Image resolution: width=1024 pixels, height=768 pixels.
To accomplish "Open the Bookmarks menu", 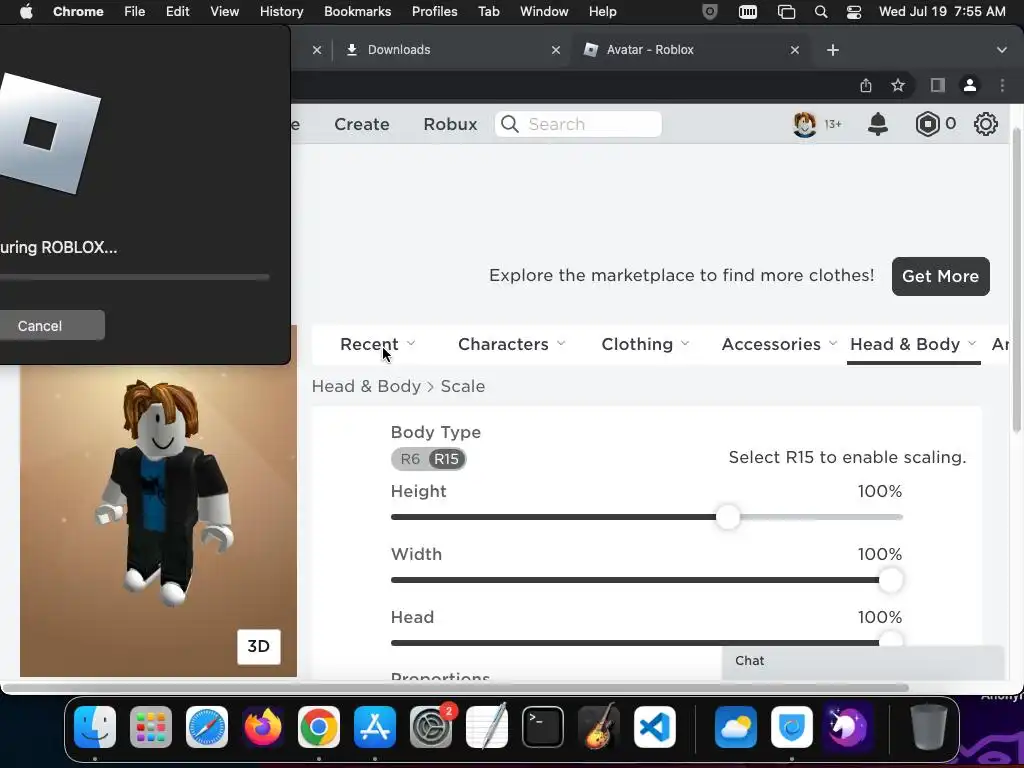I will [357, 11].
